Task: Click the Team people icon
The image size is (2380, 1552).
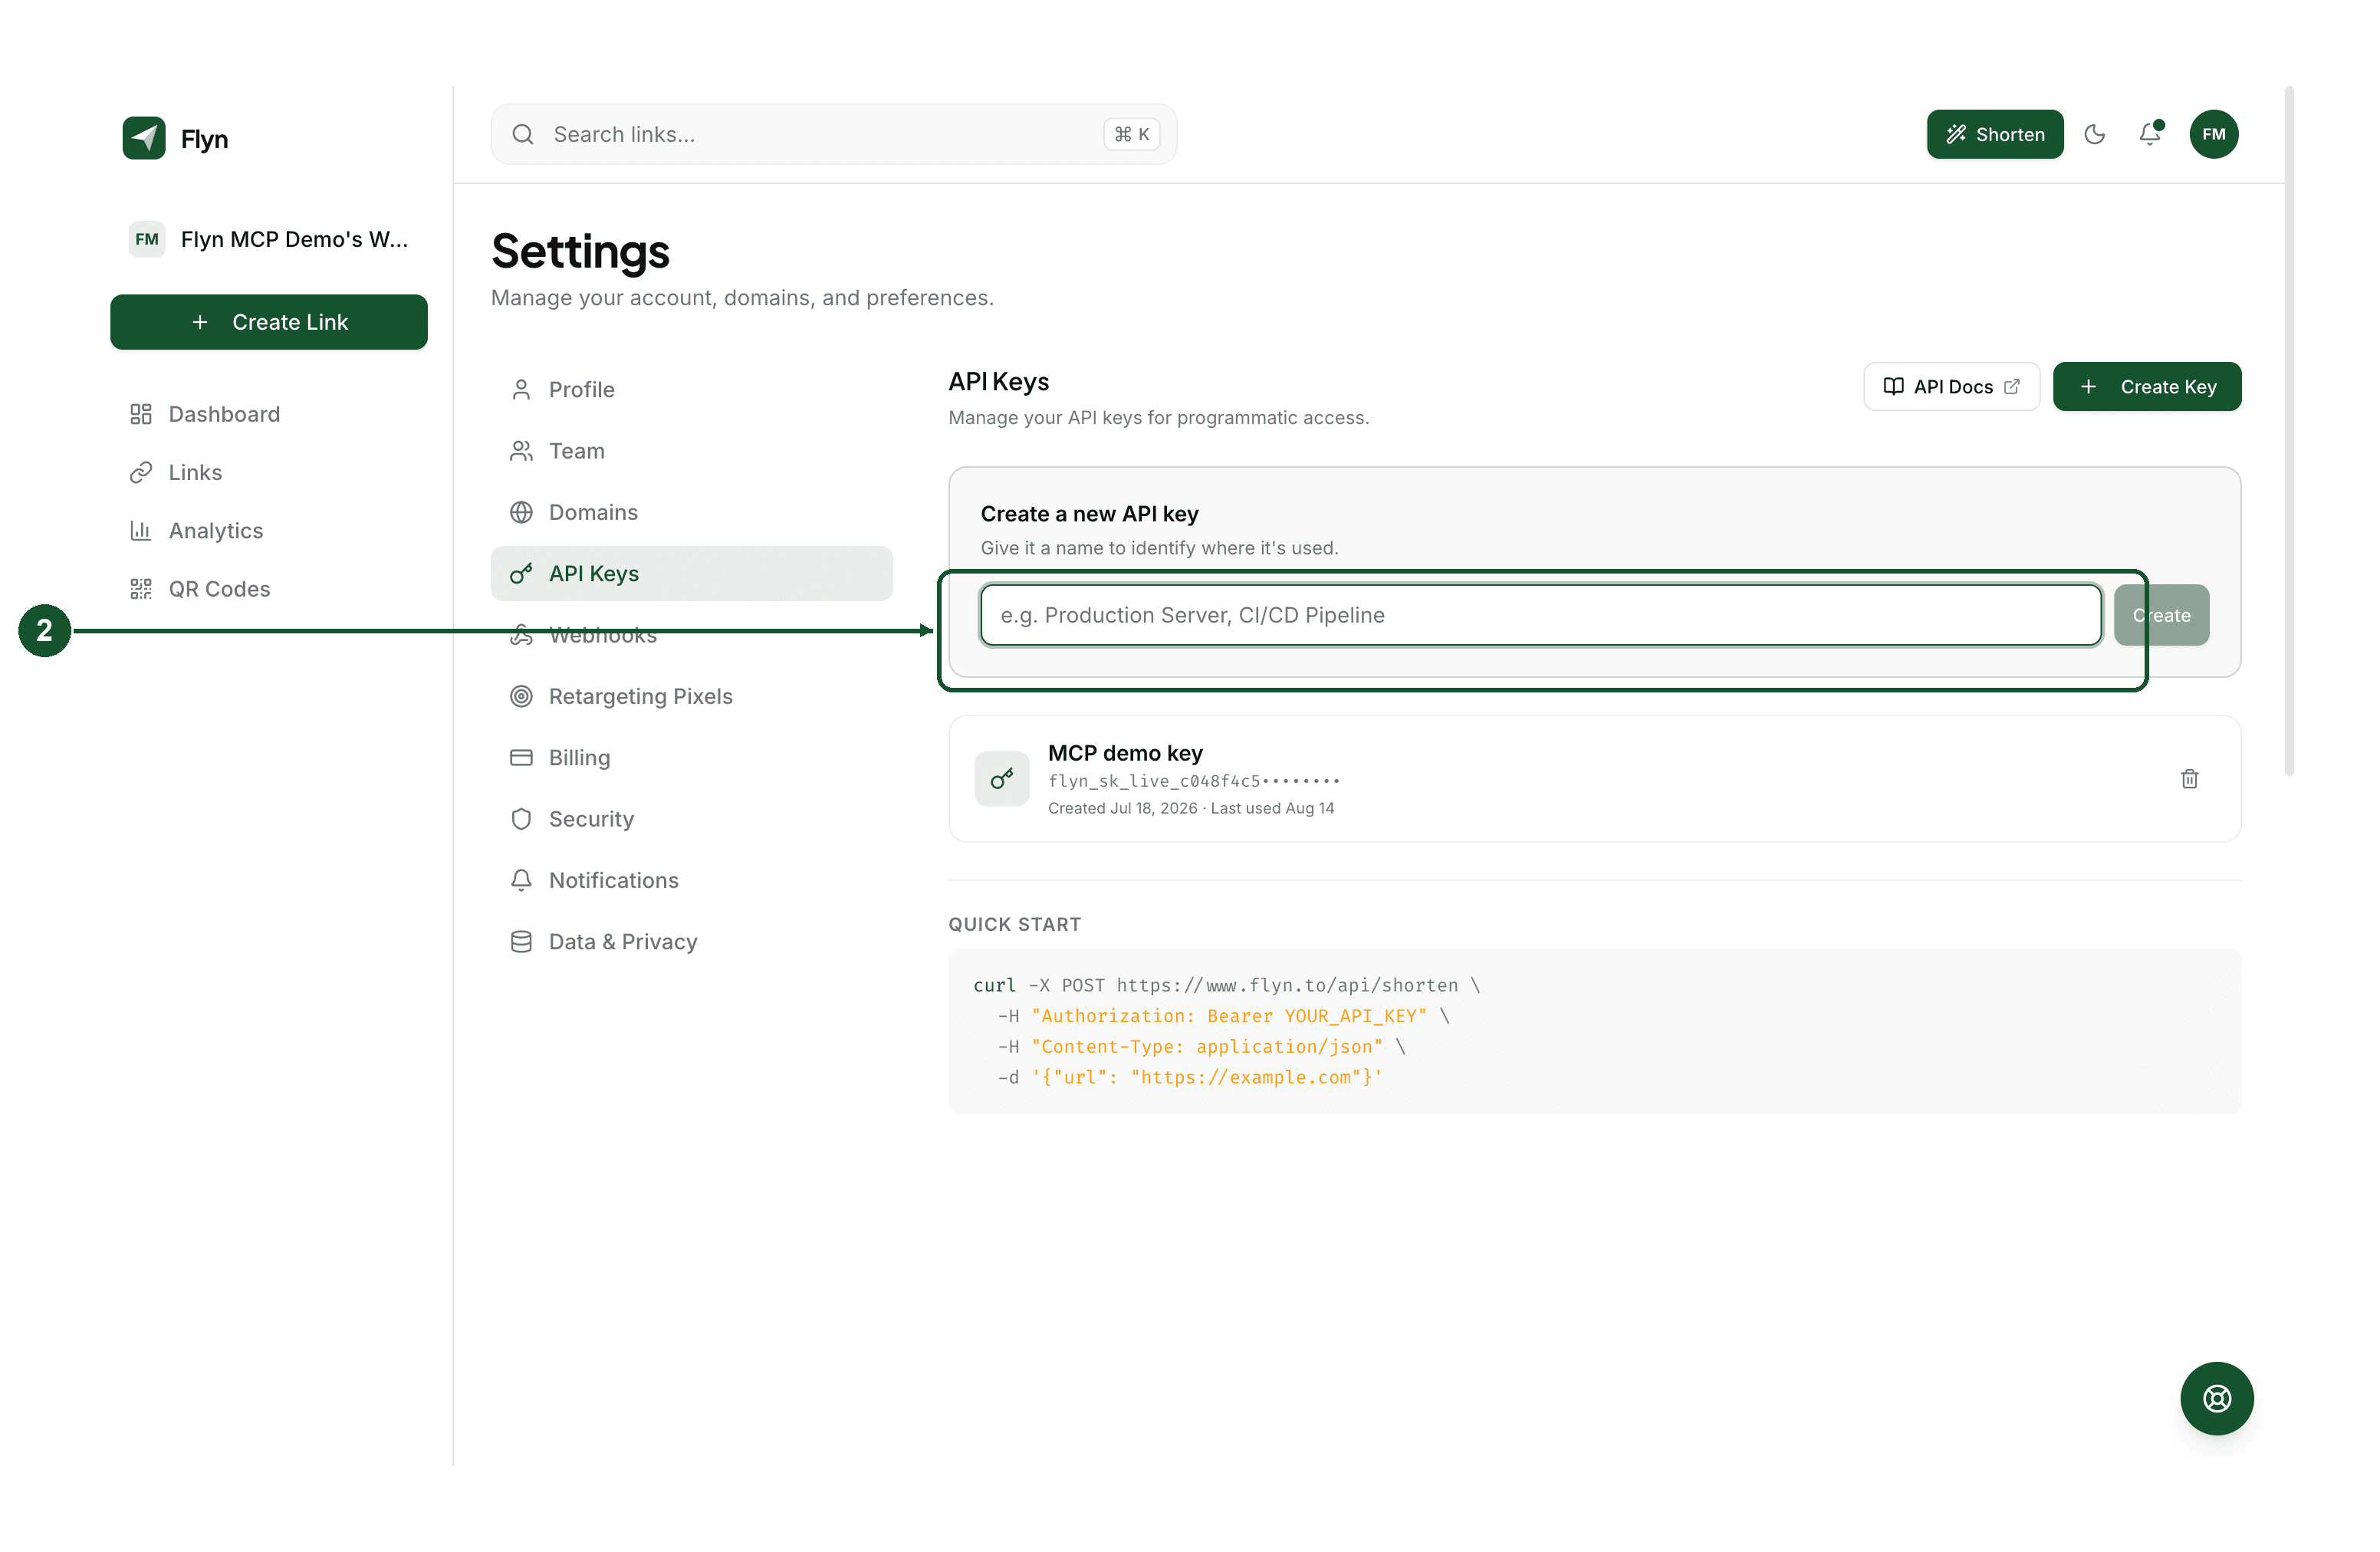Action: (521, 451)
